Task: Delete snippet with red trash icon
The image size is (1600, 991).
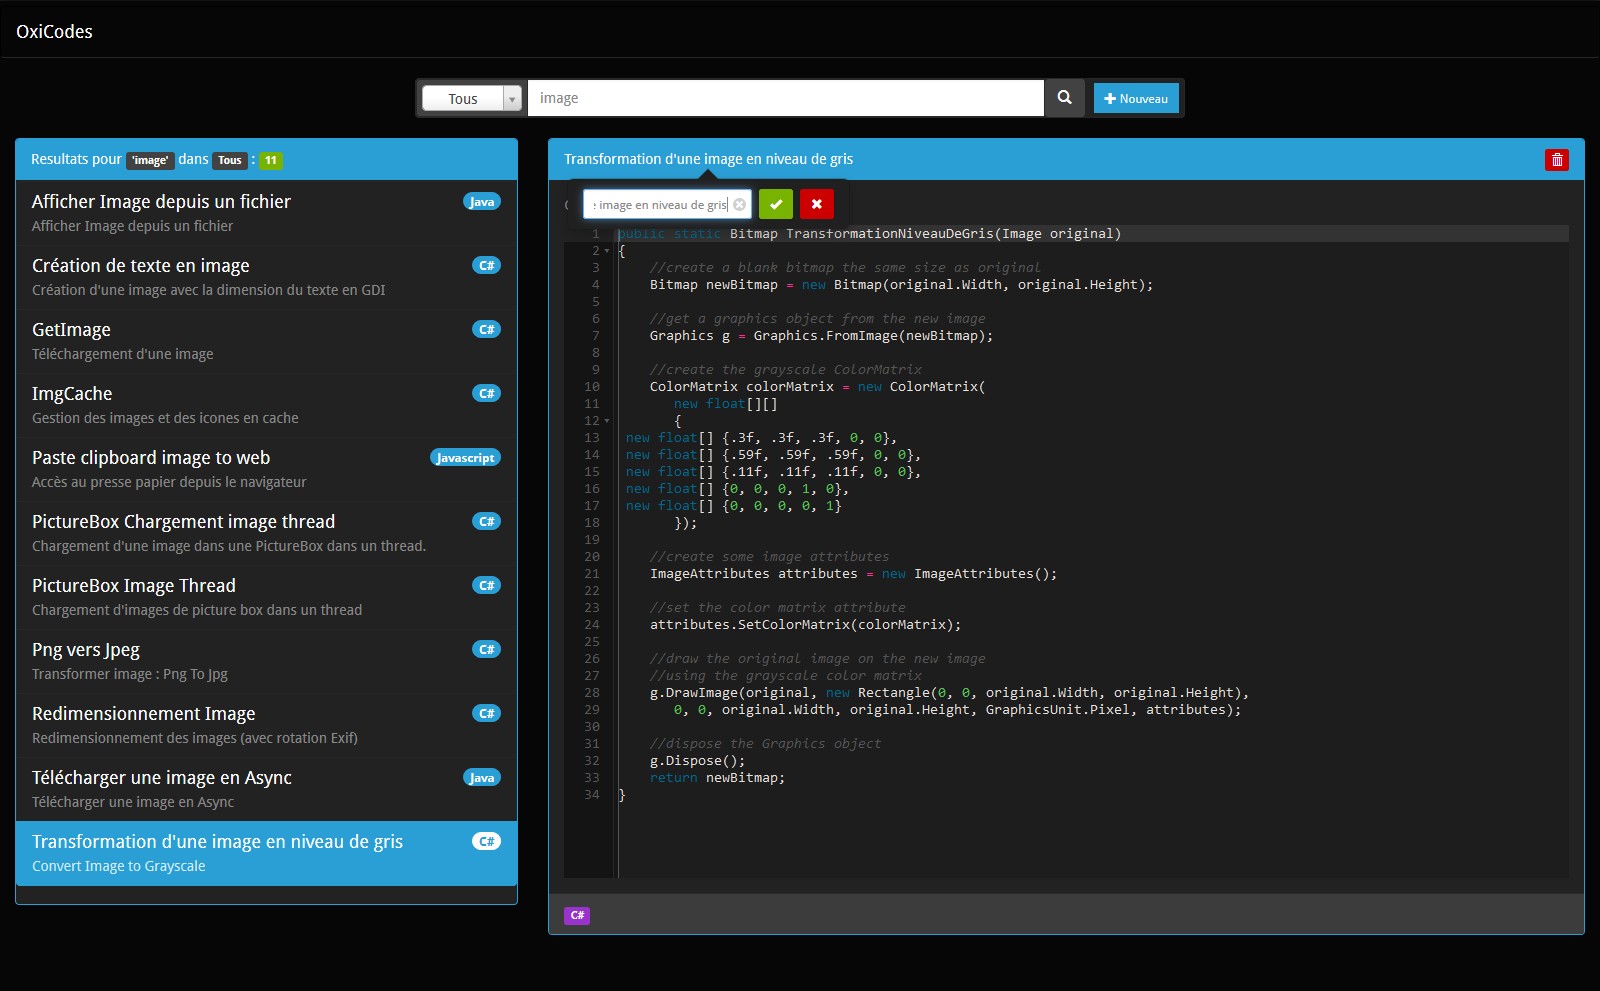Action: [1557, 160]
